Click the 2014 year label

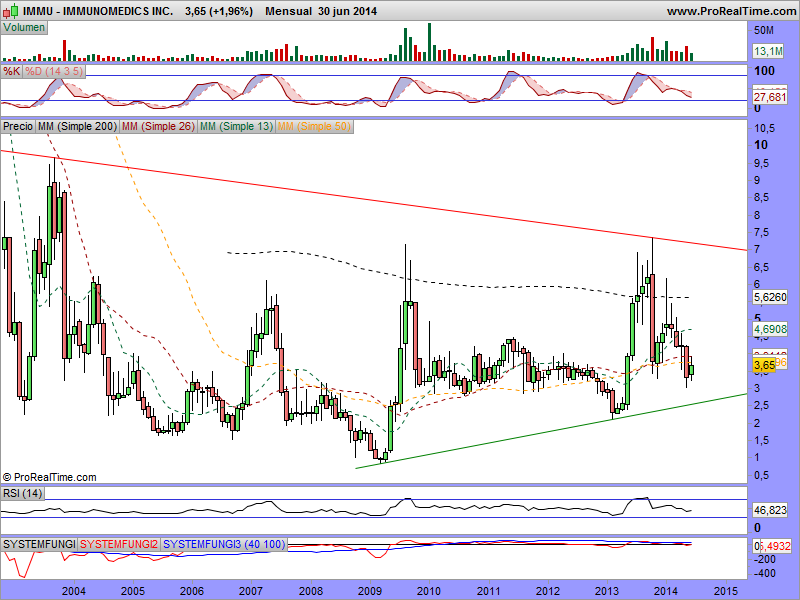pos(666,591)
